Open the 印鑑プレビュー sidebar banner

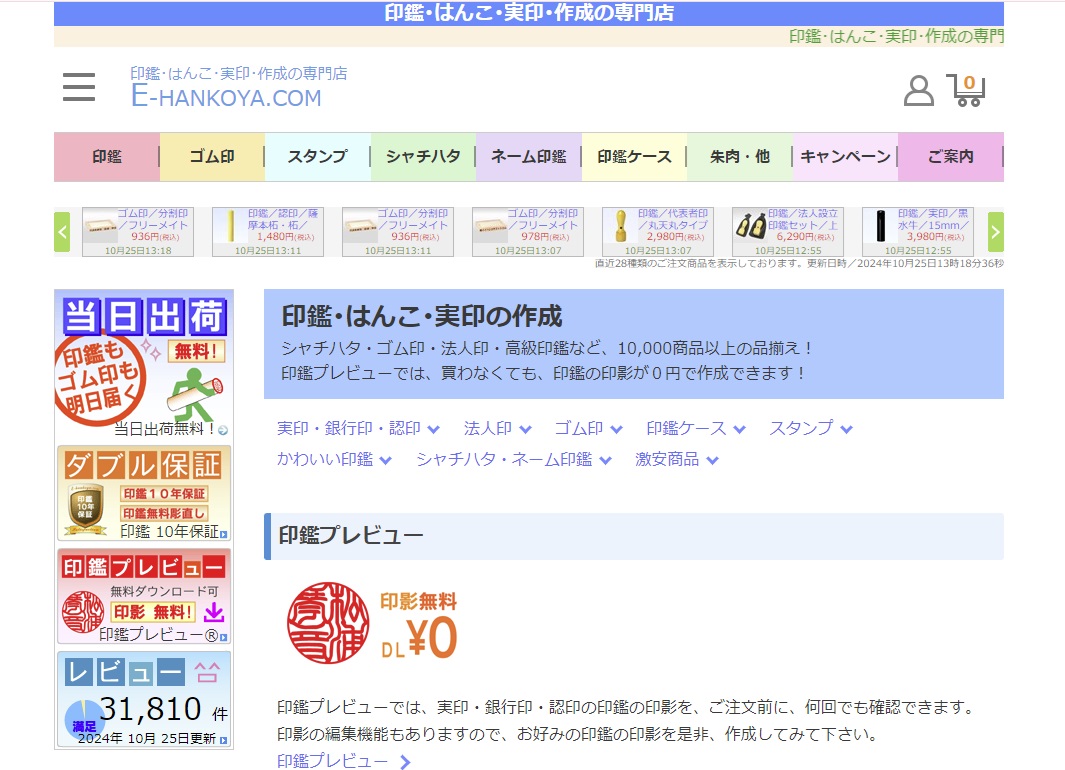point(144,596)
